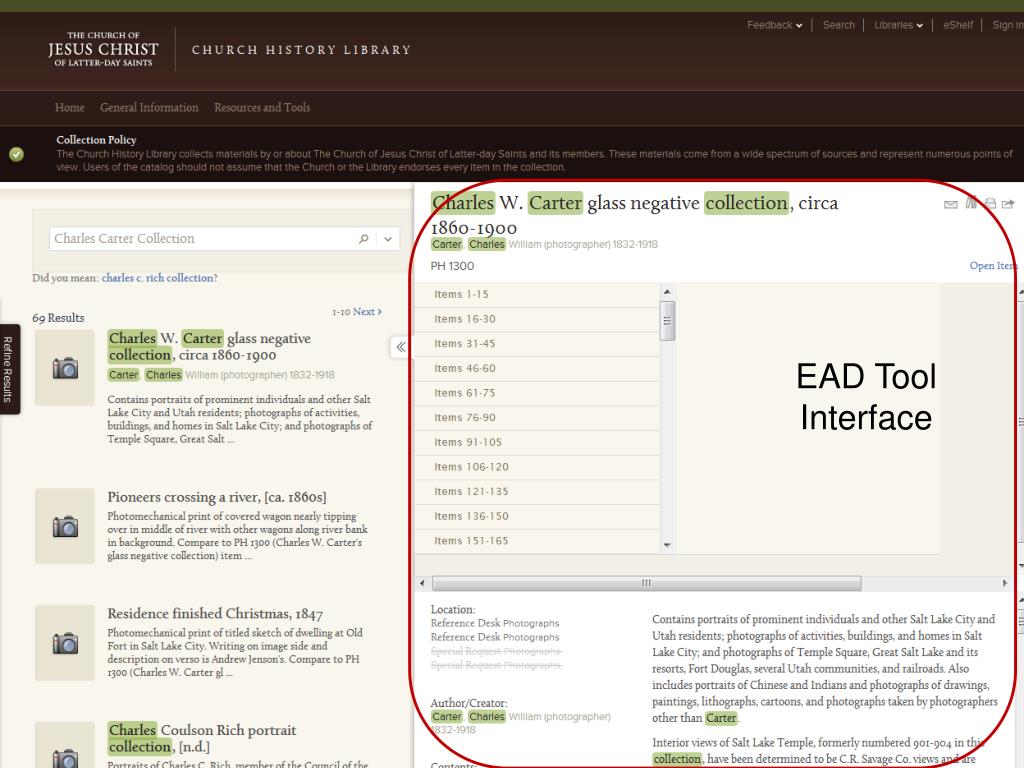Click the search magnifier icon
Image resolution: width=1024 pixels, height=768 pixels.
pos(364,239)
